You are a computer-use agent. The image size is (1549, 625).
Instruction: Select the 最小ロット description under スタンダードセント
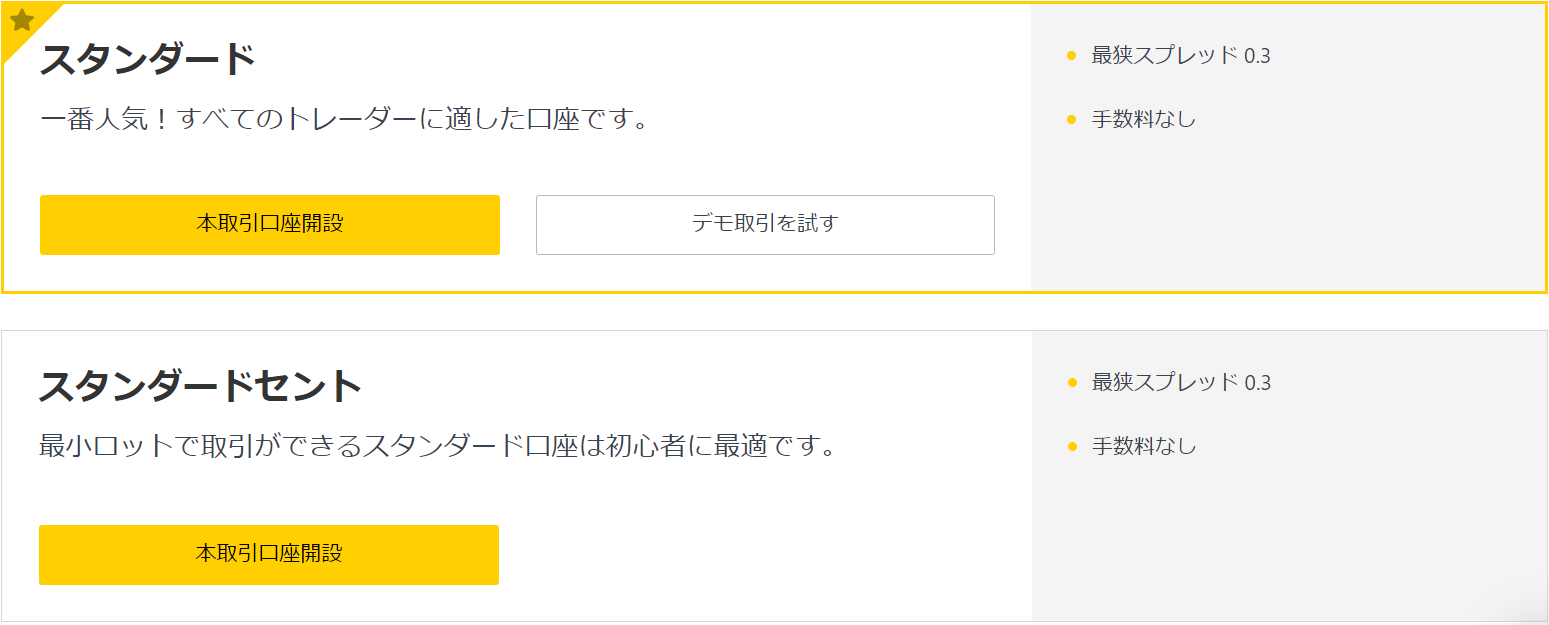[437, 446]
